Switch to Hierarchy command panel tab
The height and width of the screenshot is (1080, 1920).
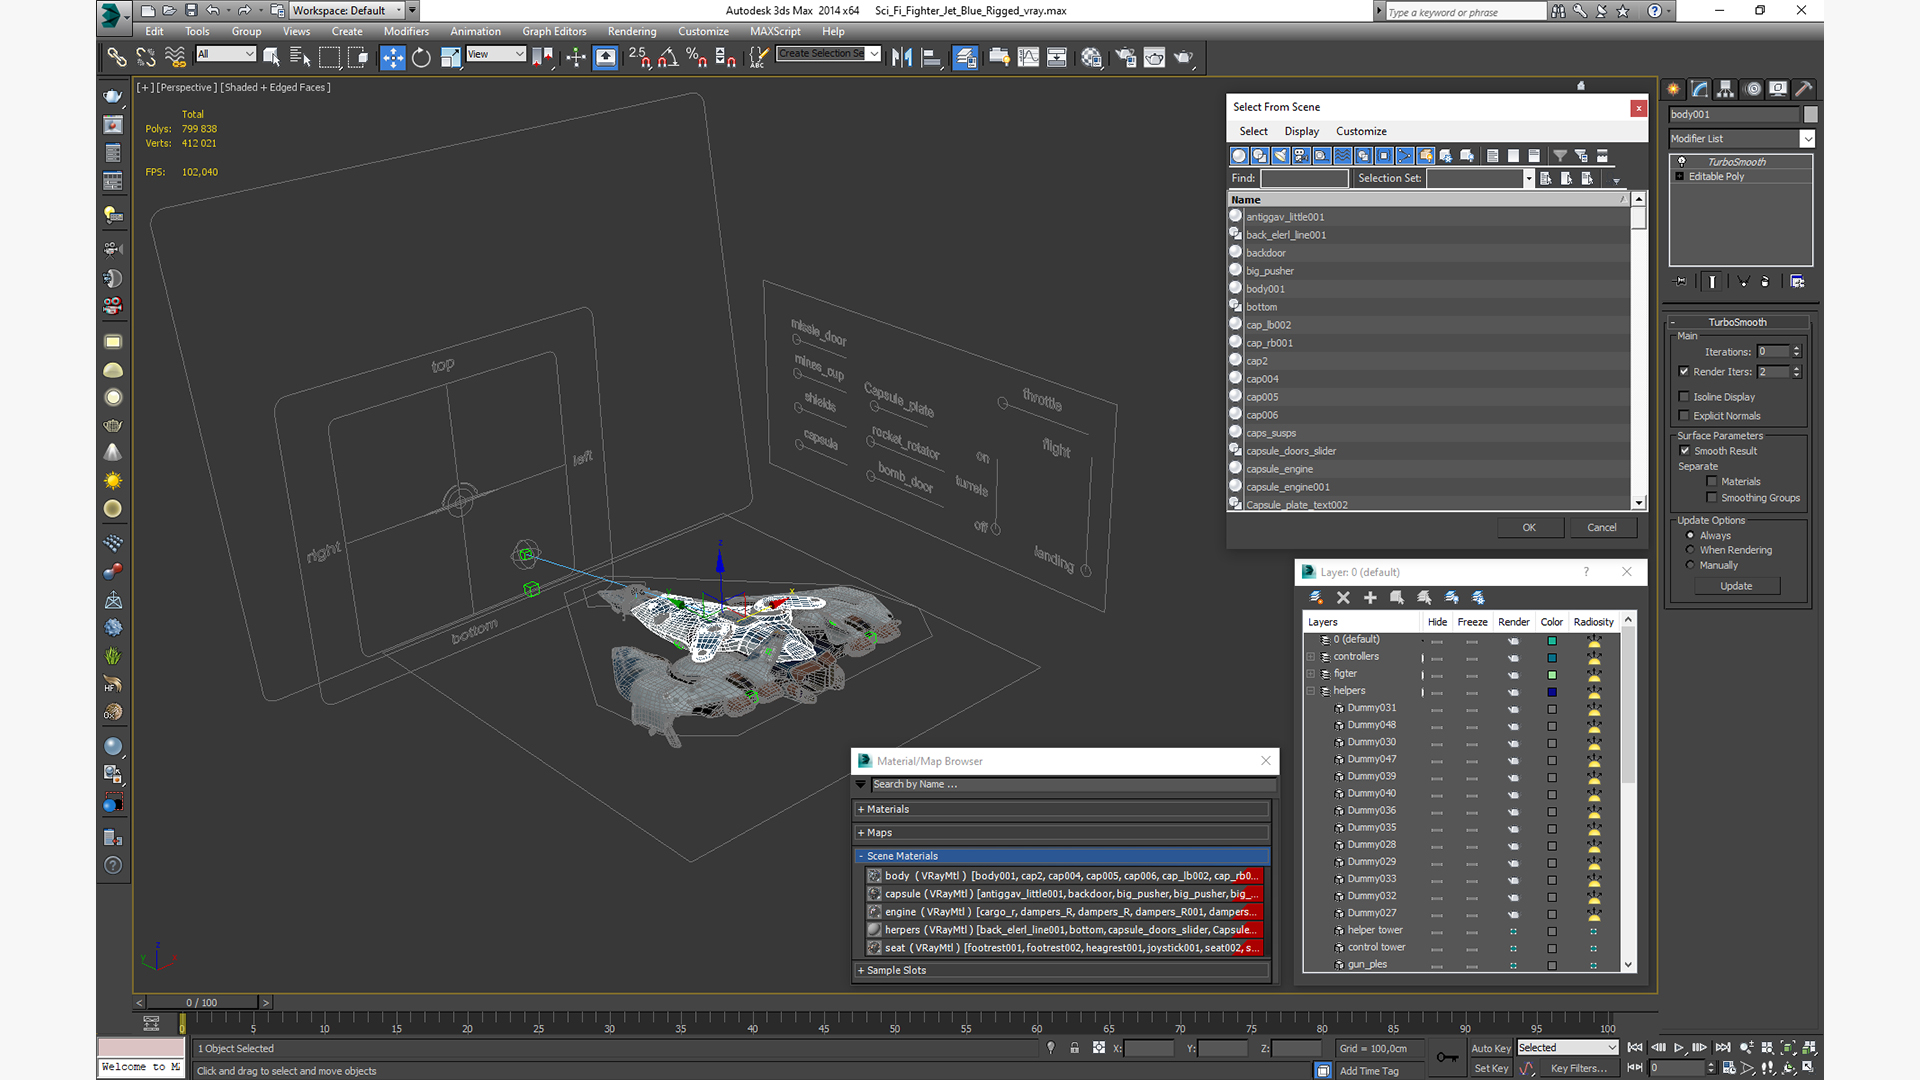(1726, 89)
